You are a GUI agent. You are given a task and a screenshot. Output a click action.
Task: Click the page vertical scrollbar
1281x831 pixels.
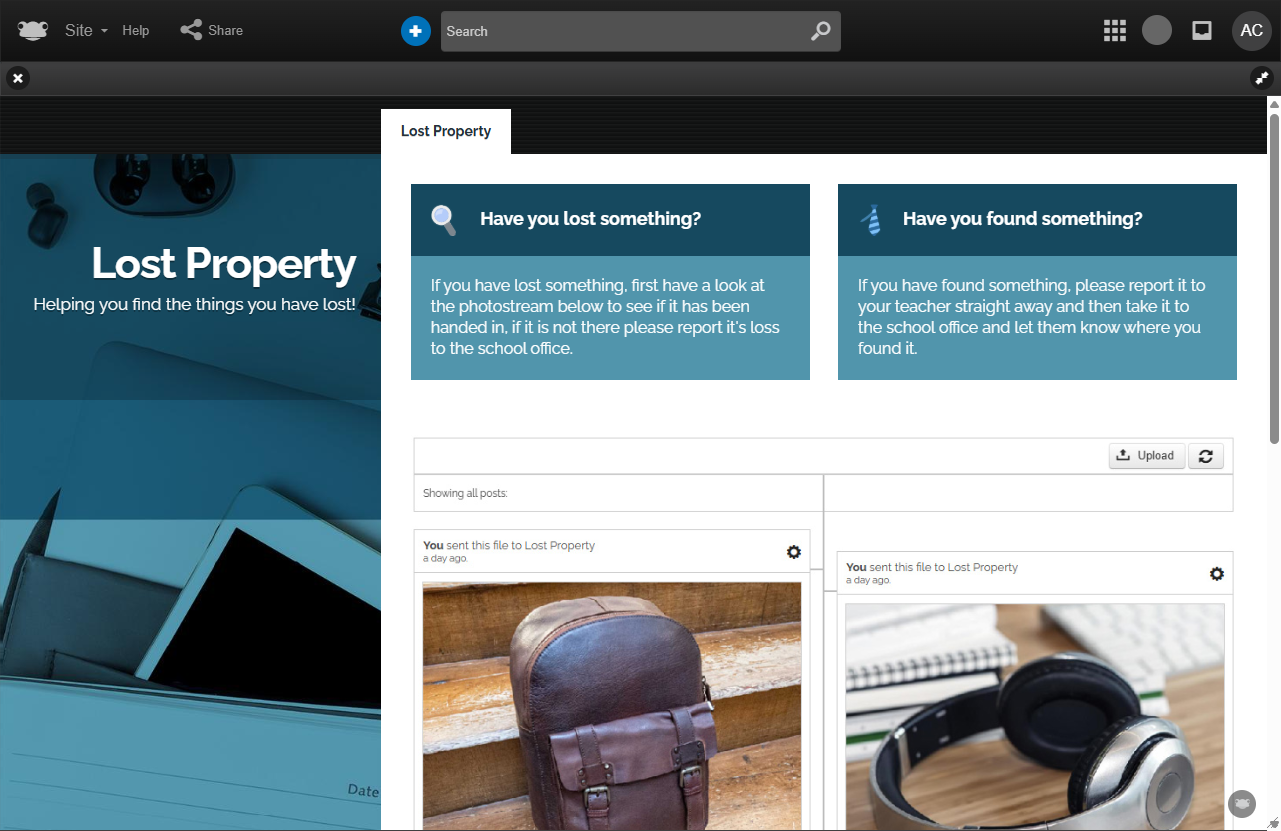pyautogui.click(x=1274, y=270)
